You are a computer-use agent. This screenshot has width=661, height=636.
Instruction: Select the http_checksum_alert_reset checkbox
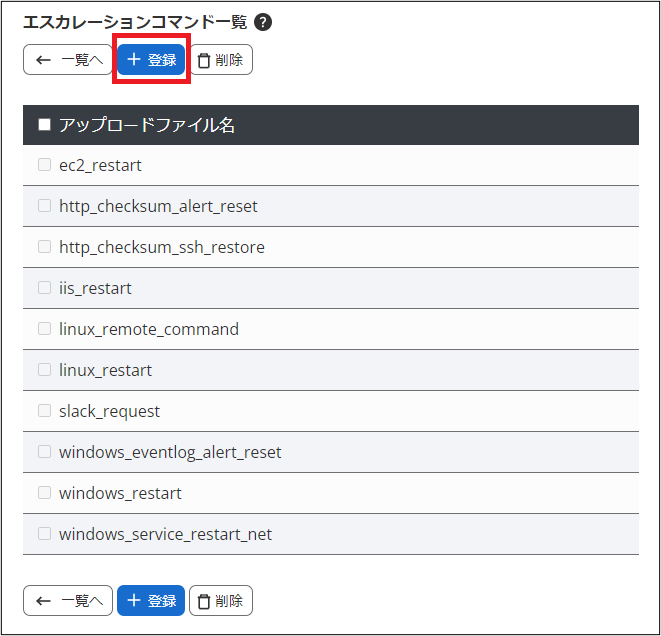pos(44,206)
